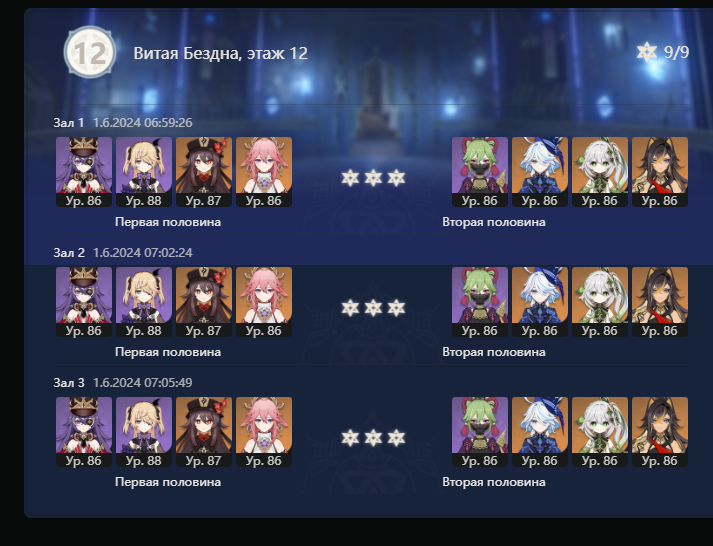Screen dimensions: 713x546
Task: Select Chevreuse portrait in Зал 1 first half
Action: [84, 172]
